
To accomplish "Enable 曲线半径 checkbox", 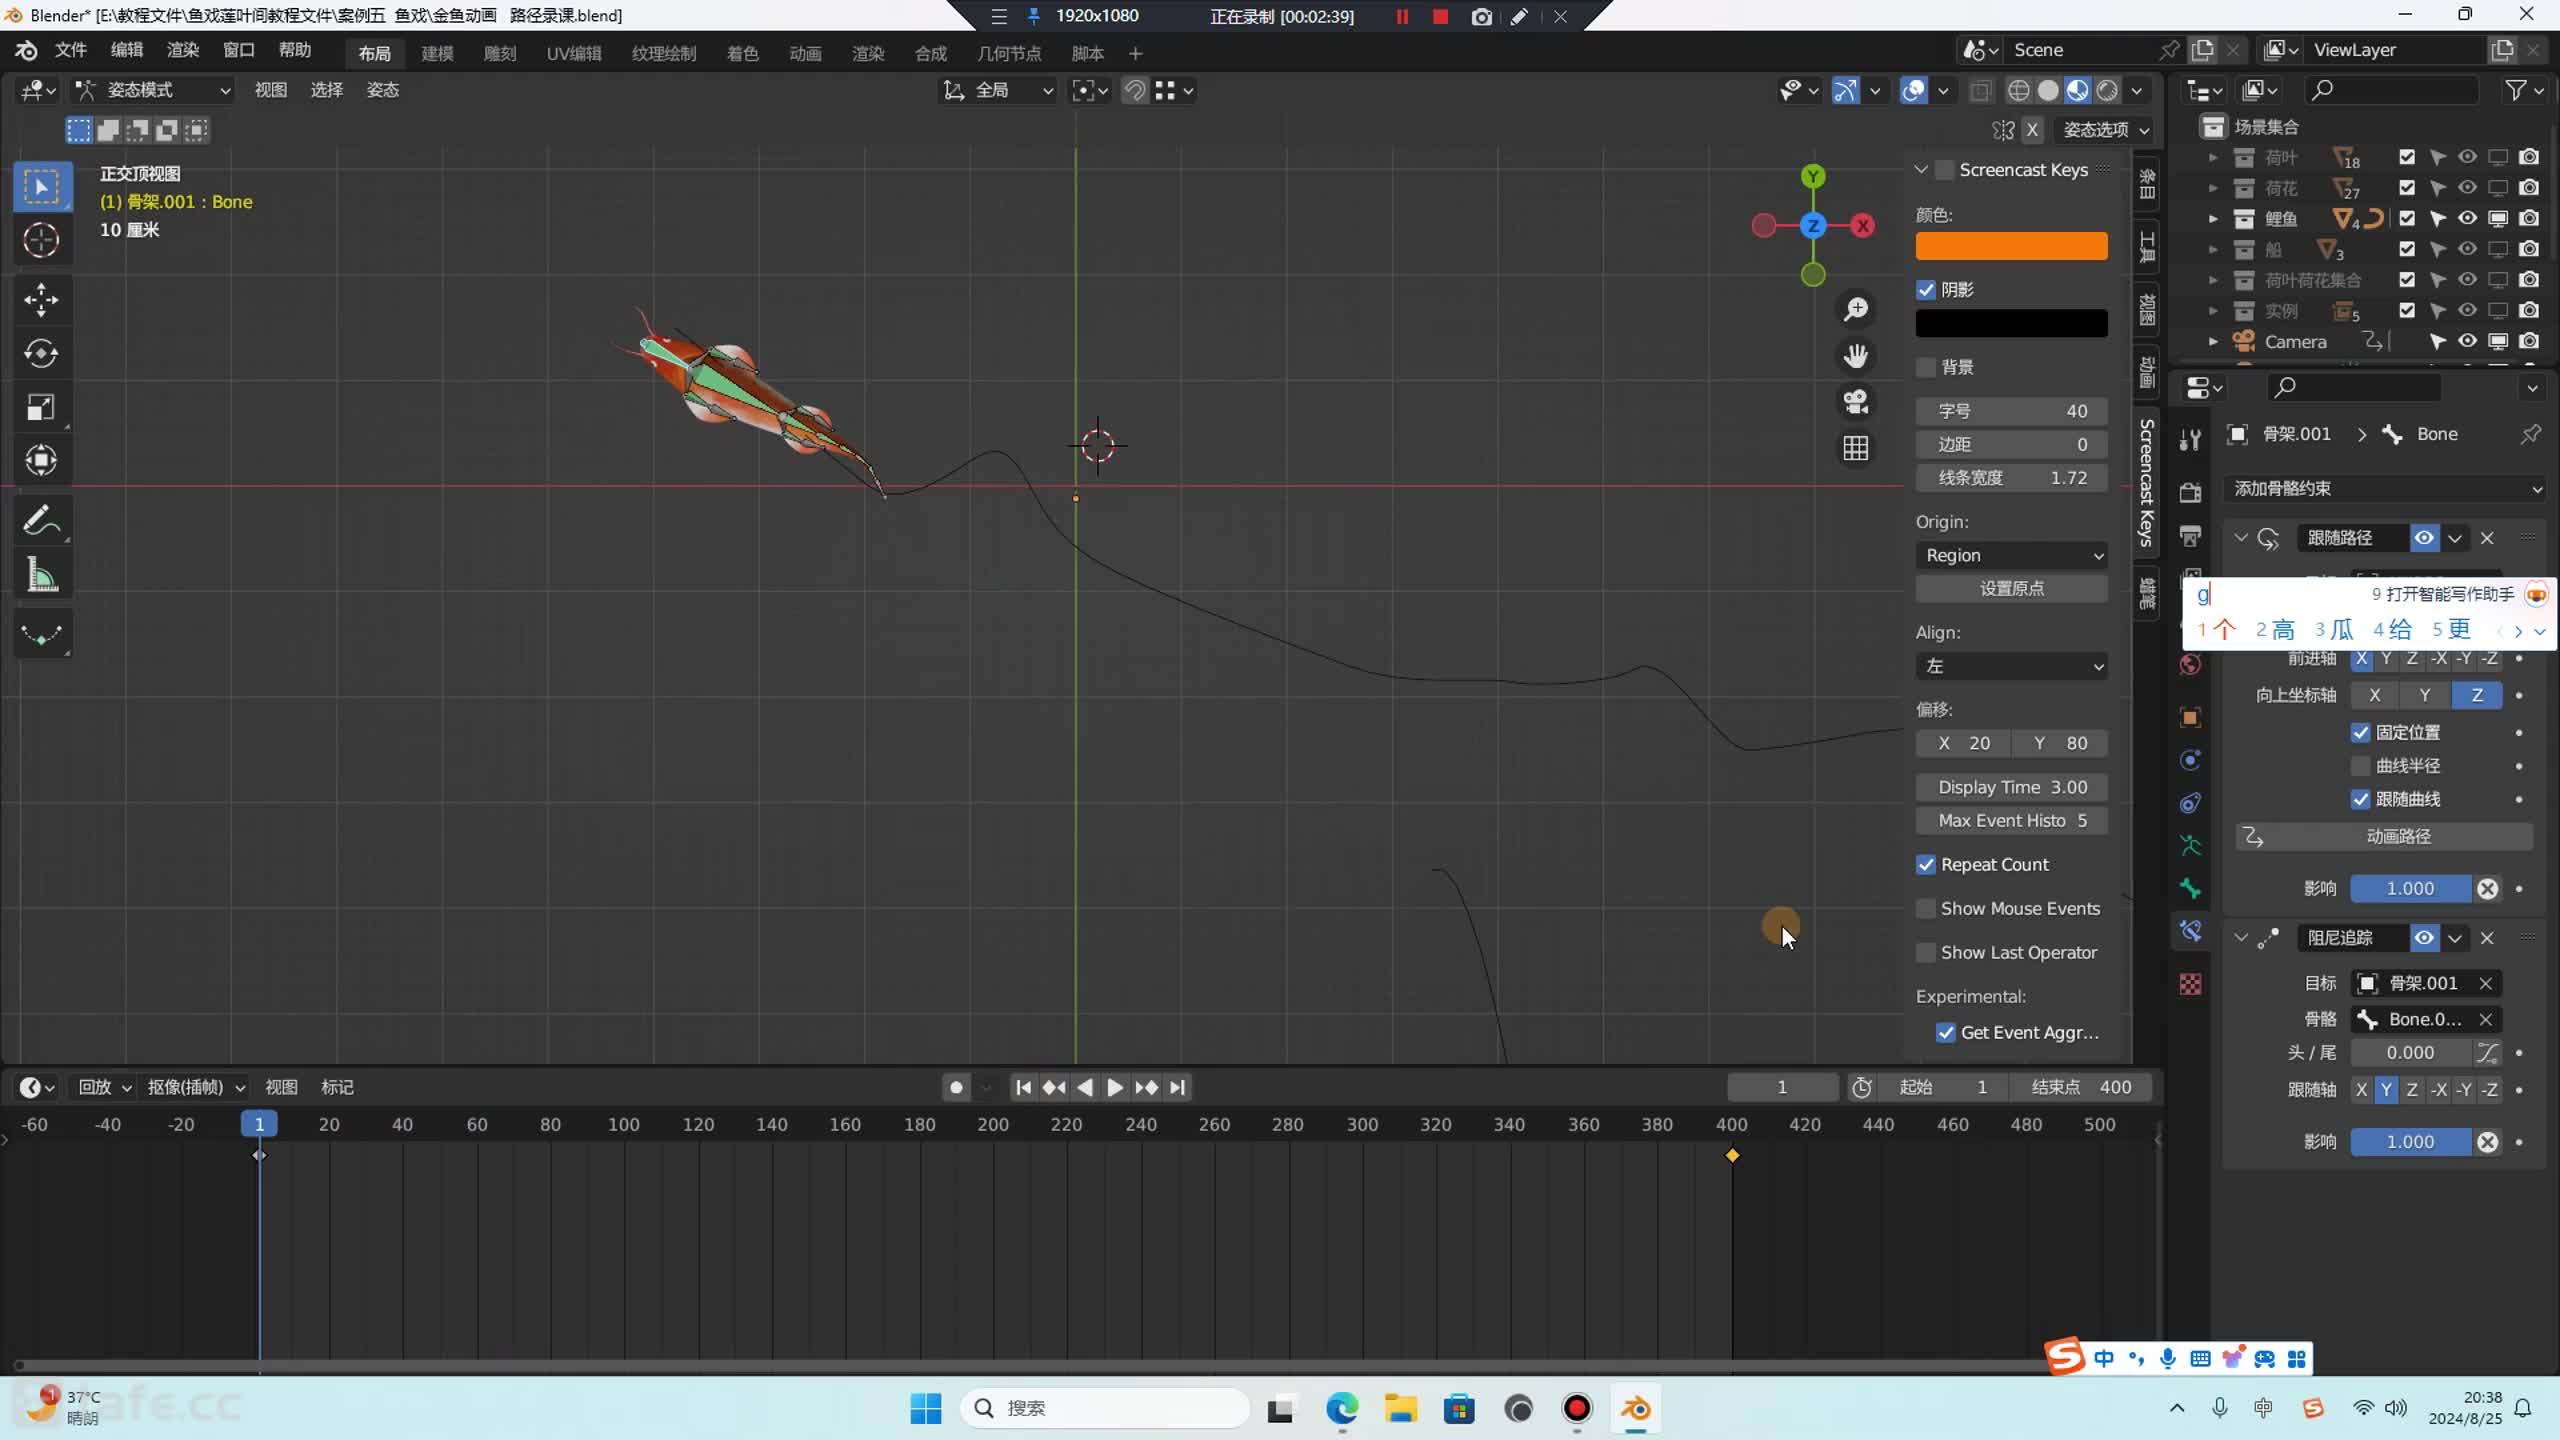I will pos(2361,766).
